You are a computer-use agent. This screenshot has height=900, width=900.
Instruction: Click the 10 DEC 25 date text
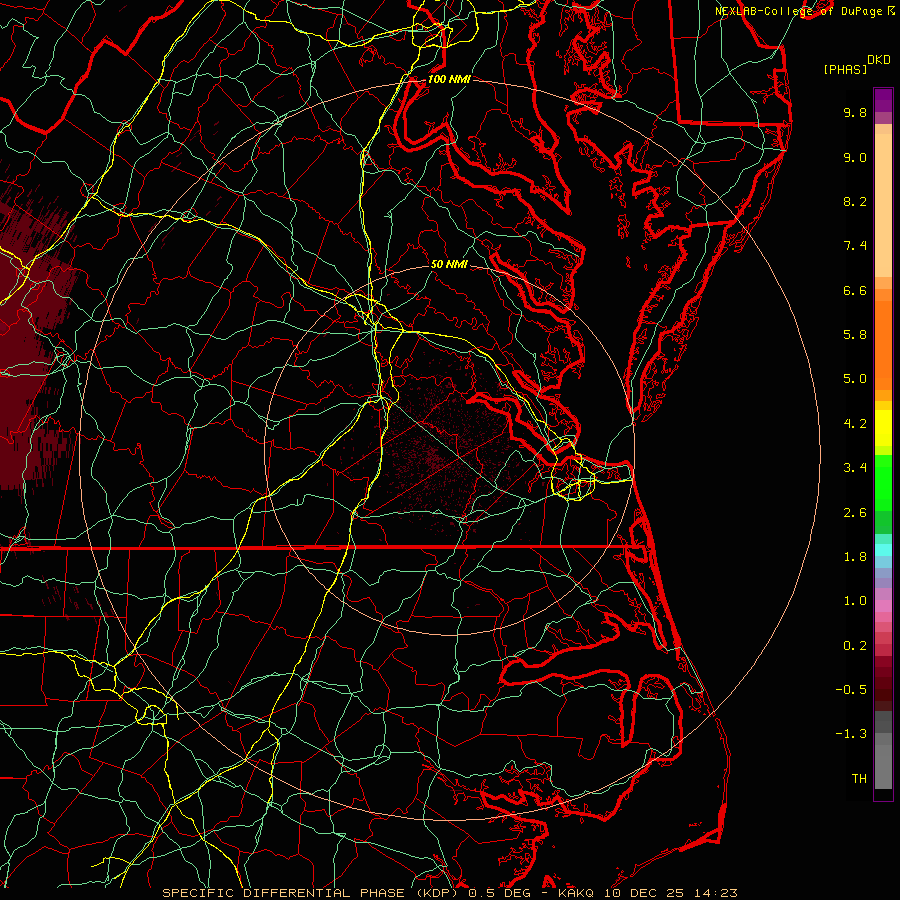[x=646, y=893]
